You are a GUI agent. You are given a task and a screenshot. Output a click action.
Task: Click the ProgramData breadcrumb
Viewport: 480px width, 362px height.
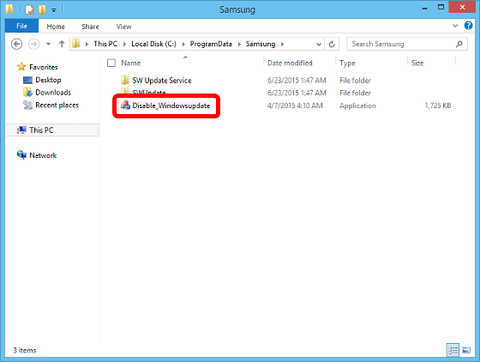211,44
